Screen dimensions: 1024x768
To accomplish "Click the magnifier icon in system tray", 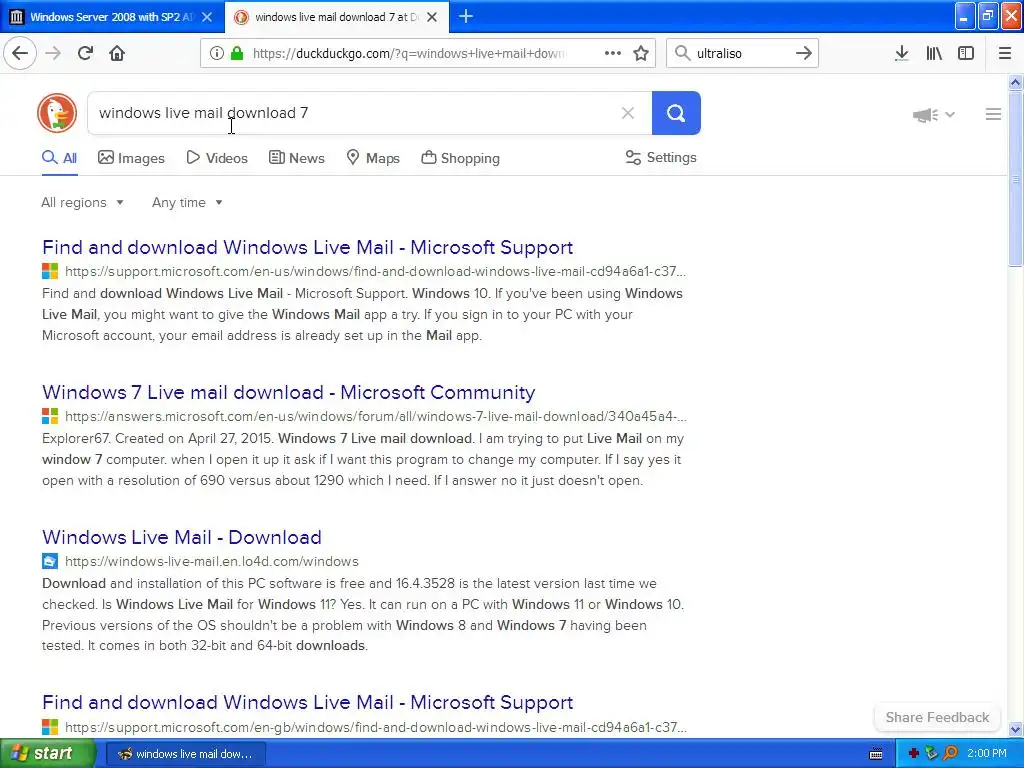I will coord(950,754).
